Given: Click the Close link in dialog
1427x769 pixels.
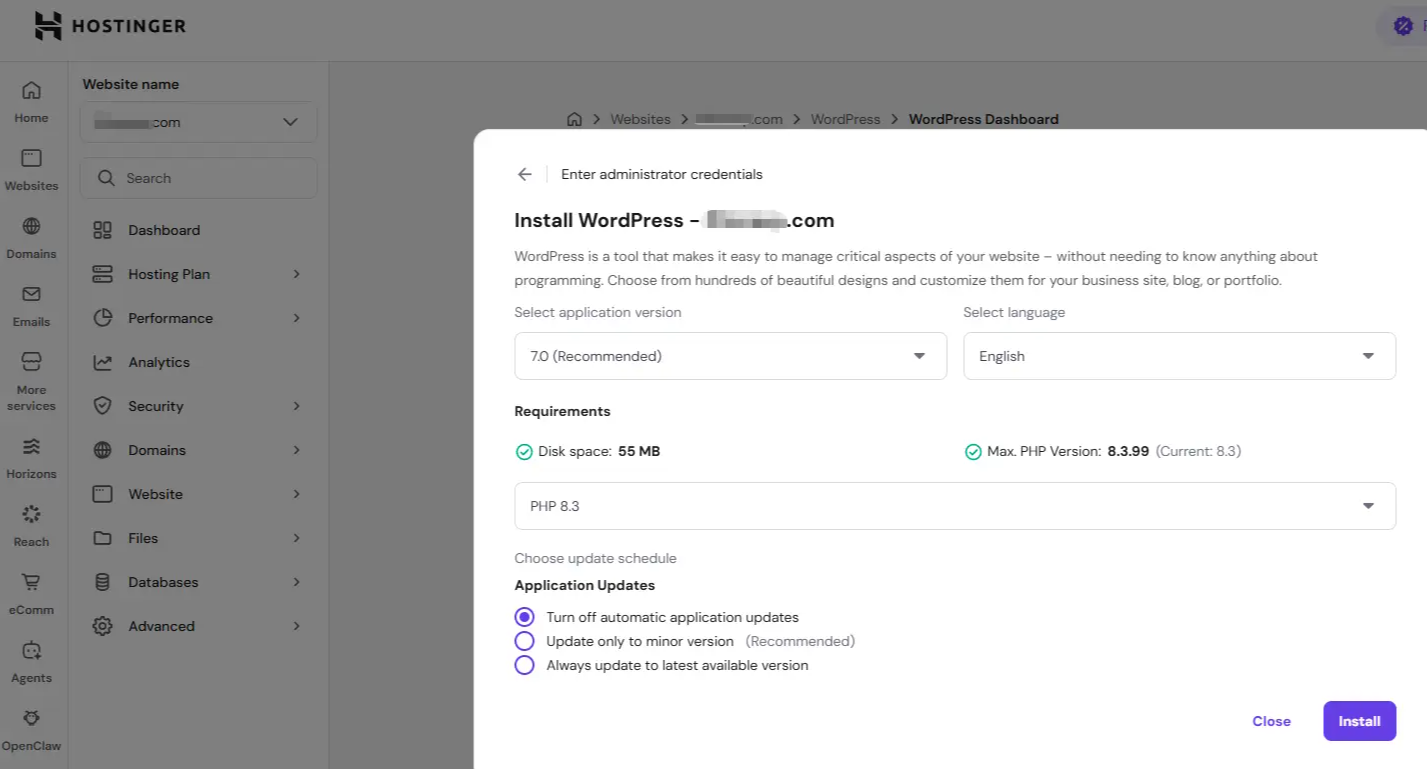Looking at the screenshot, I should (1271, 721).
